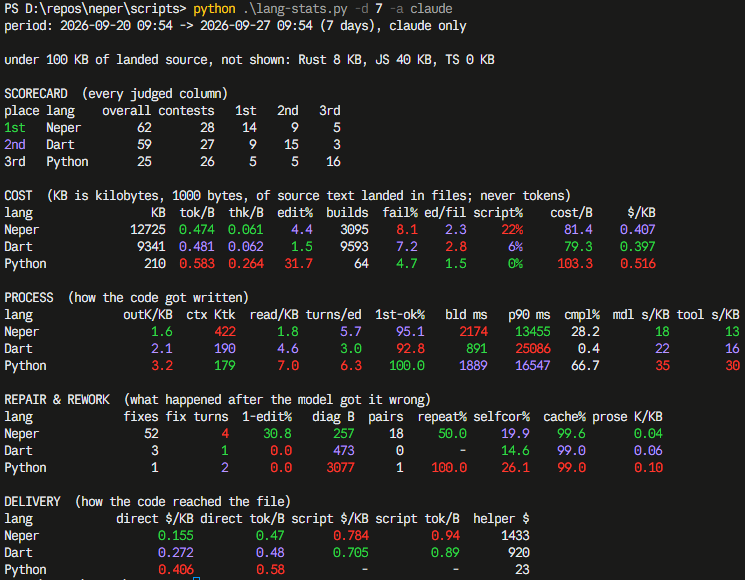Click the 'selfcor%' column header

[501, 417]
